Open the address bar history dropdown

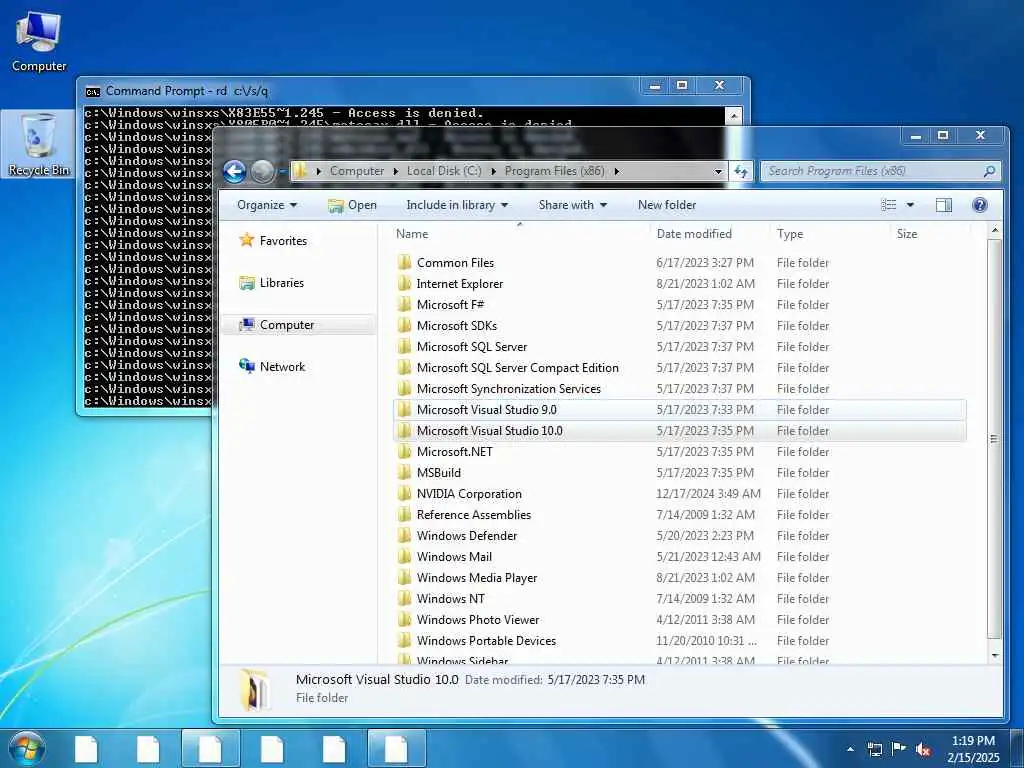click(x=718, y=172)
